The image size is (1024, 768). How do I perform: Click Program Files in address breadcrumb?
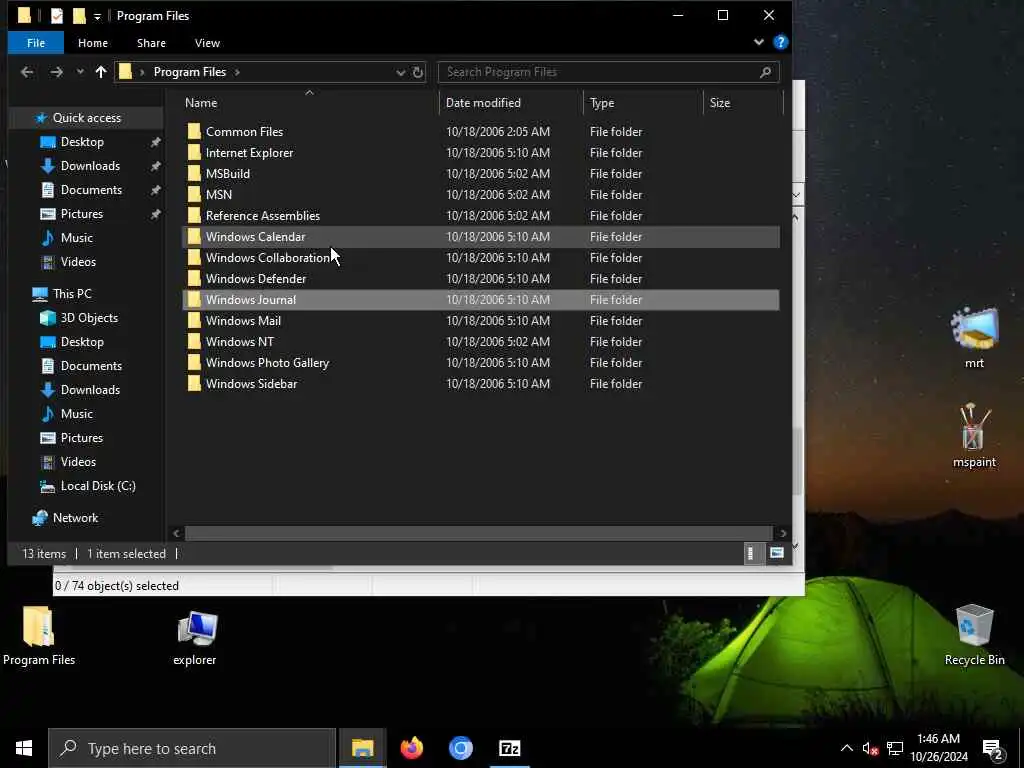[189, 72]
